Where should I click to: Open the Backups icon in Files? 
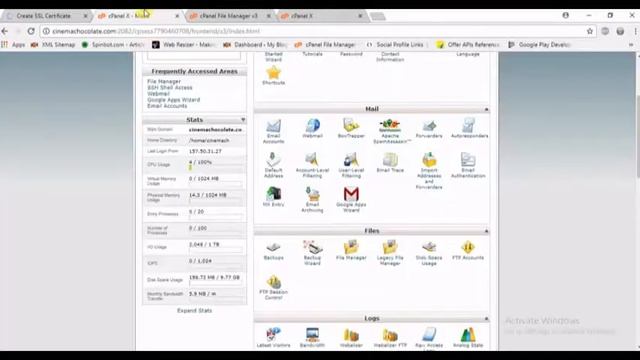pyautogui.click(x=273, y=247)
